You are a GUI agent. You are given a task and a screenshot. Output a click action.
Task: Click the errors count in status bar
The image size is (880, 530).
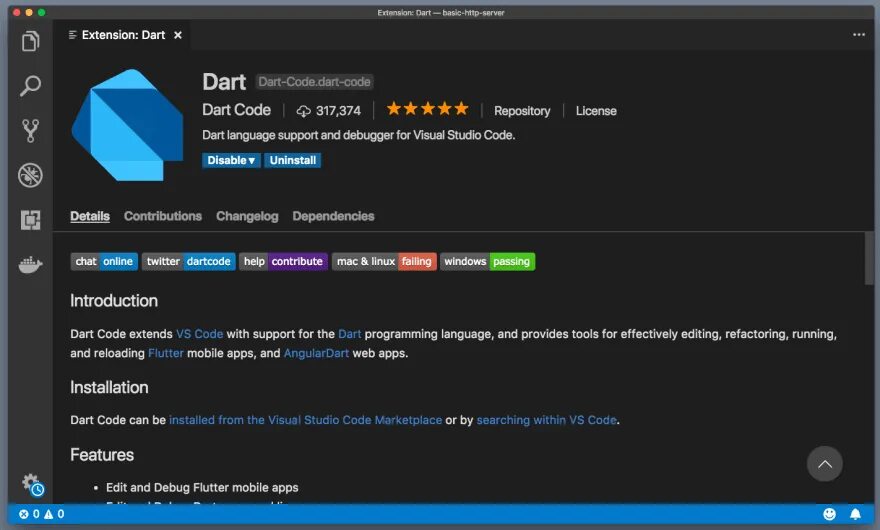[29, 514]
